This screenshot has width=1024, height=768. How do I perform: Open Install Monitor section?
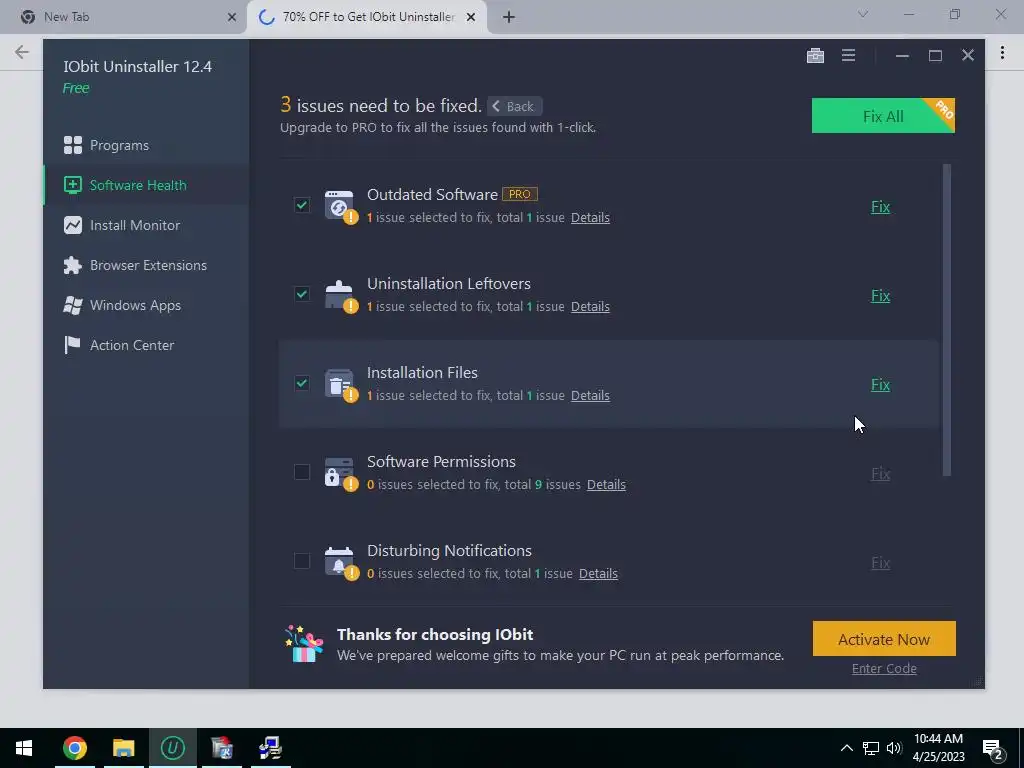coord(146,225)
